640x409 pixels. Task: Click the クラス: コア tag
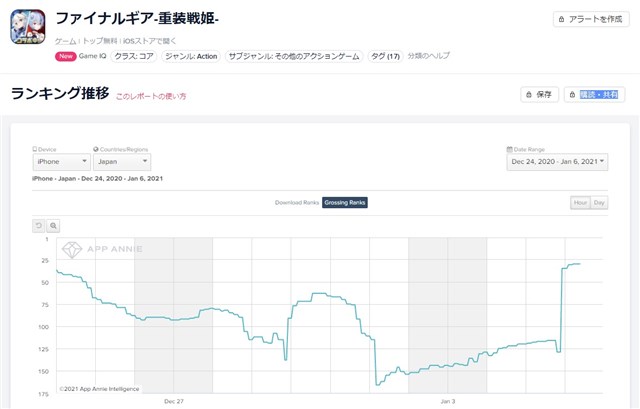(134, 56)
